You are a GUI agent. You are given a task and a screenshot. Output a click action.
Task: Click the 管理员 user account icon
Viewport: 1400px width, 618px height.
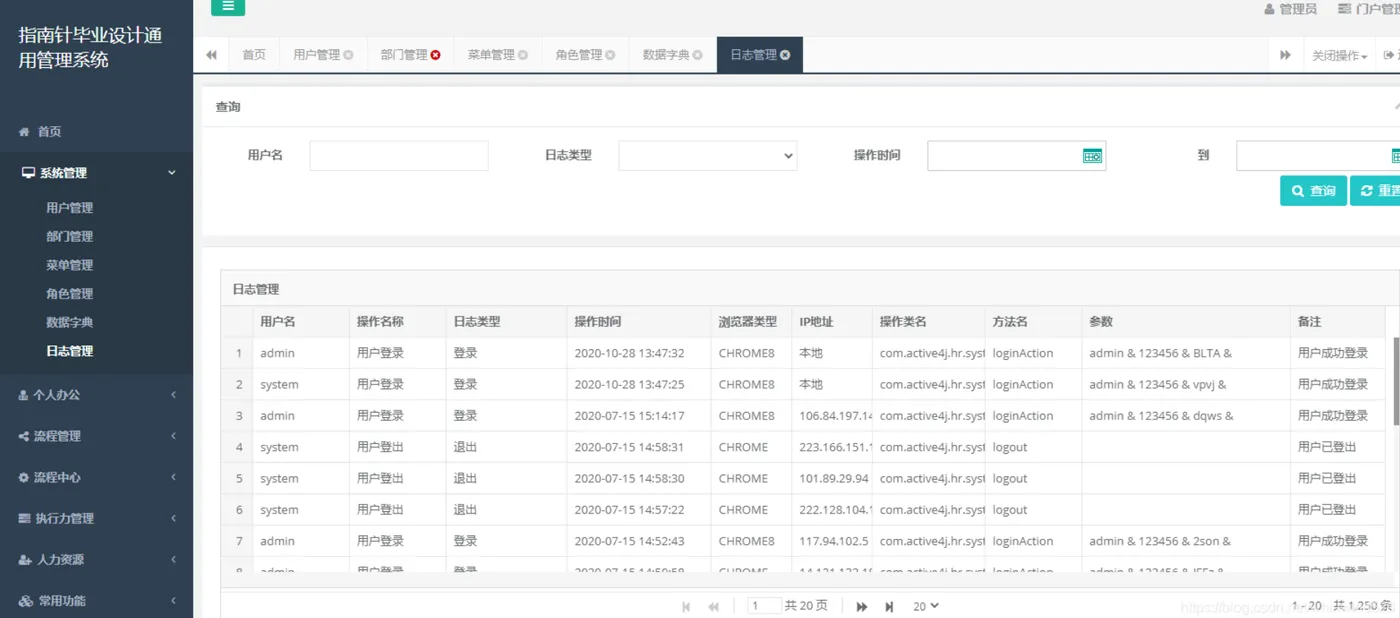(1270, 9)
